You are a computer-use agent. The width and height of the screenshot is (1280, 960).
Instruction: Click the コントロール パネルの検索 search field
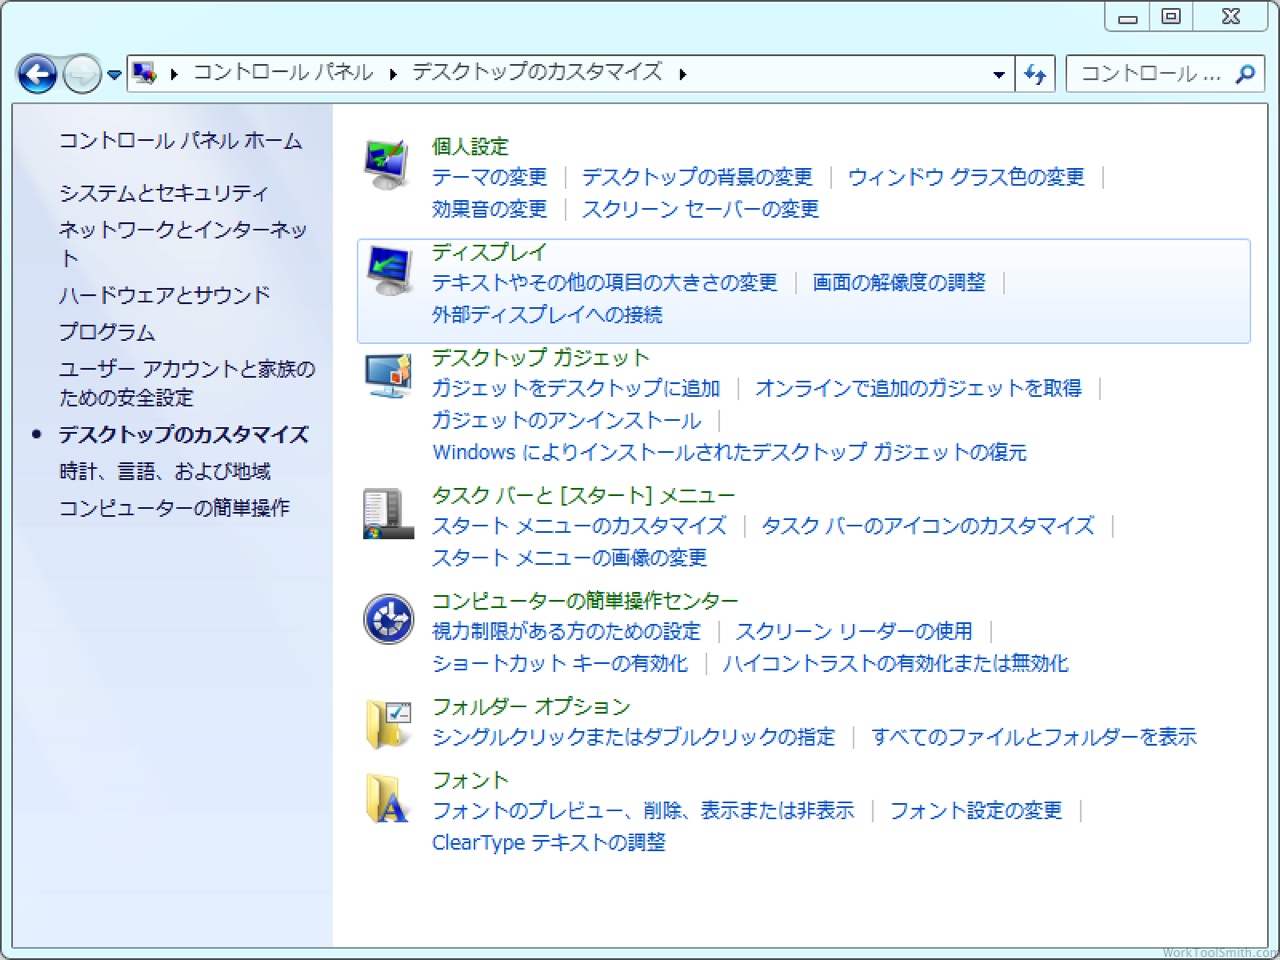1165,74
